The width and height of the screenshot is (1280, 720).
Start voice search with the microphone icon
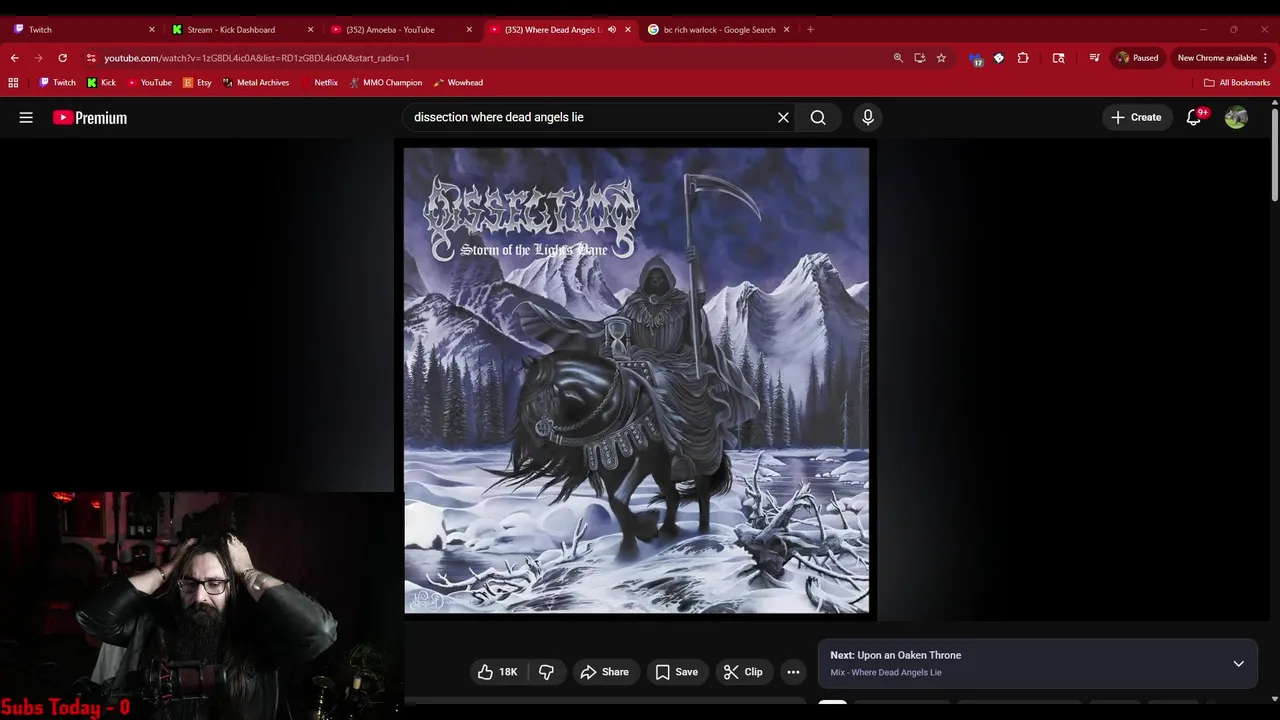coord(868,117)
